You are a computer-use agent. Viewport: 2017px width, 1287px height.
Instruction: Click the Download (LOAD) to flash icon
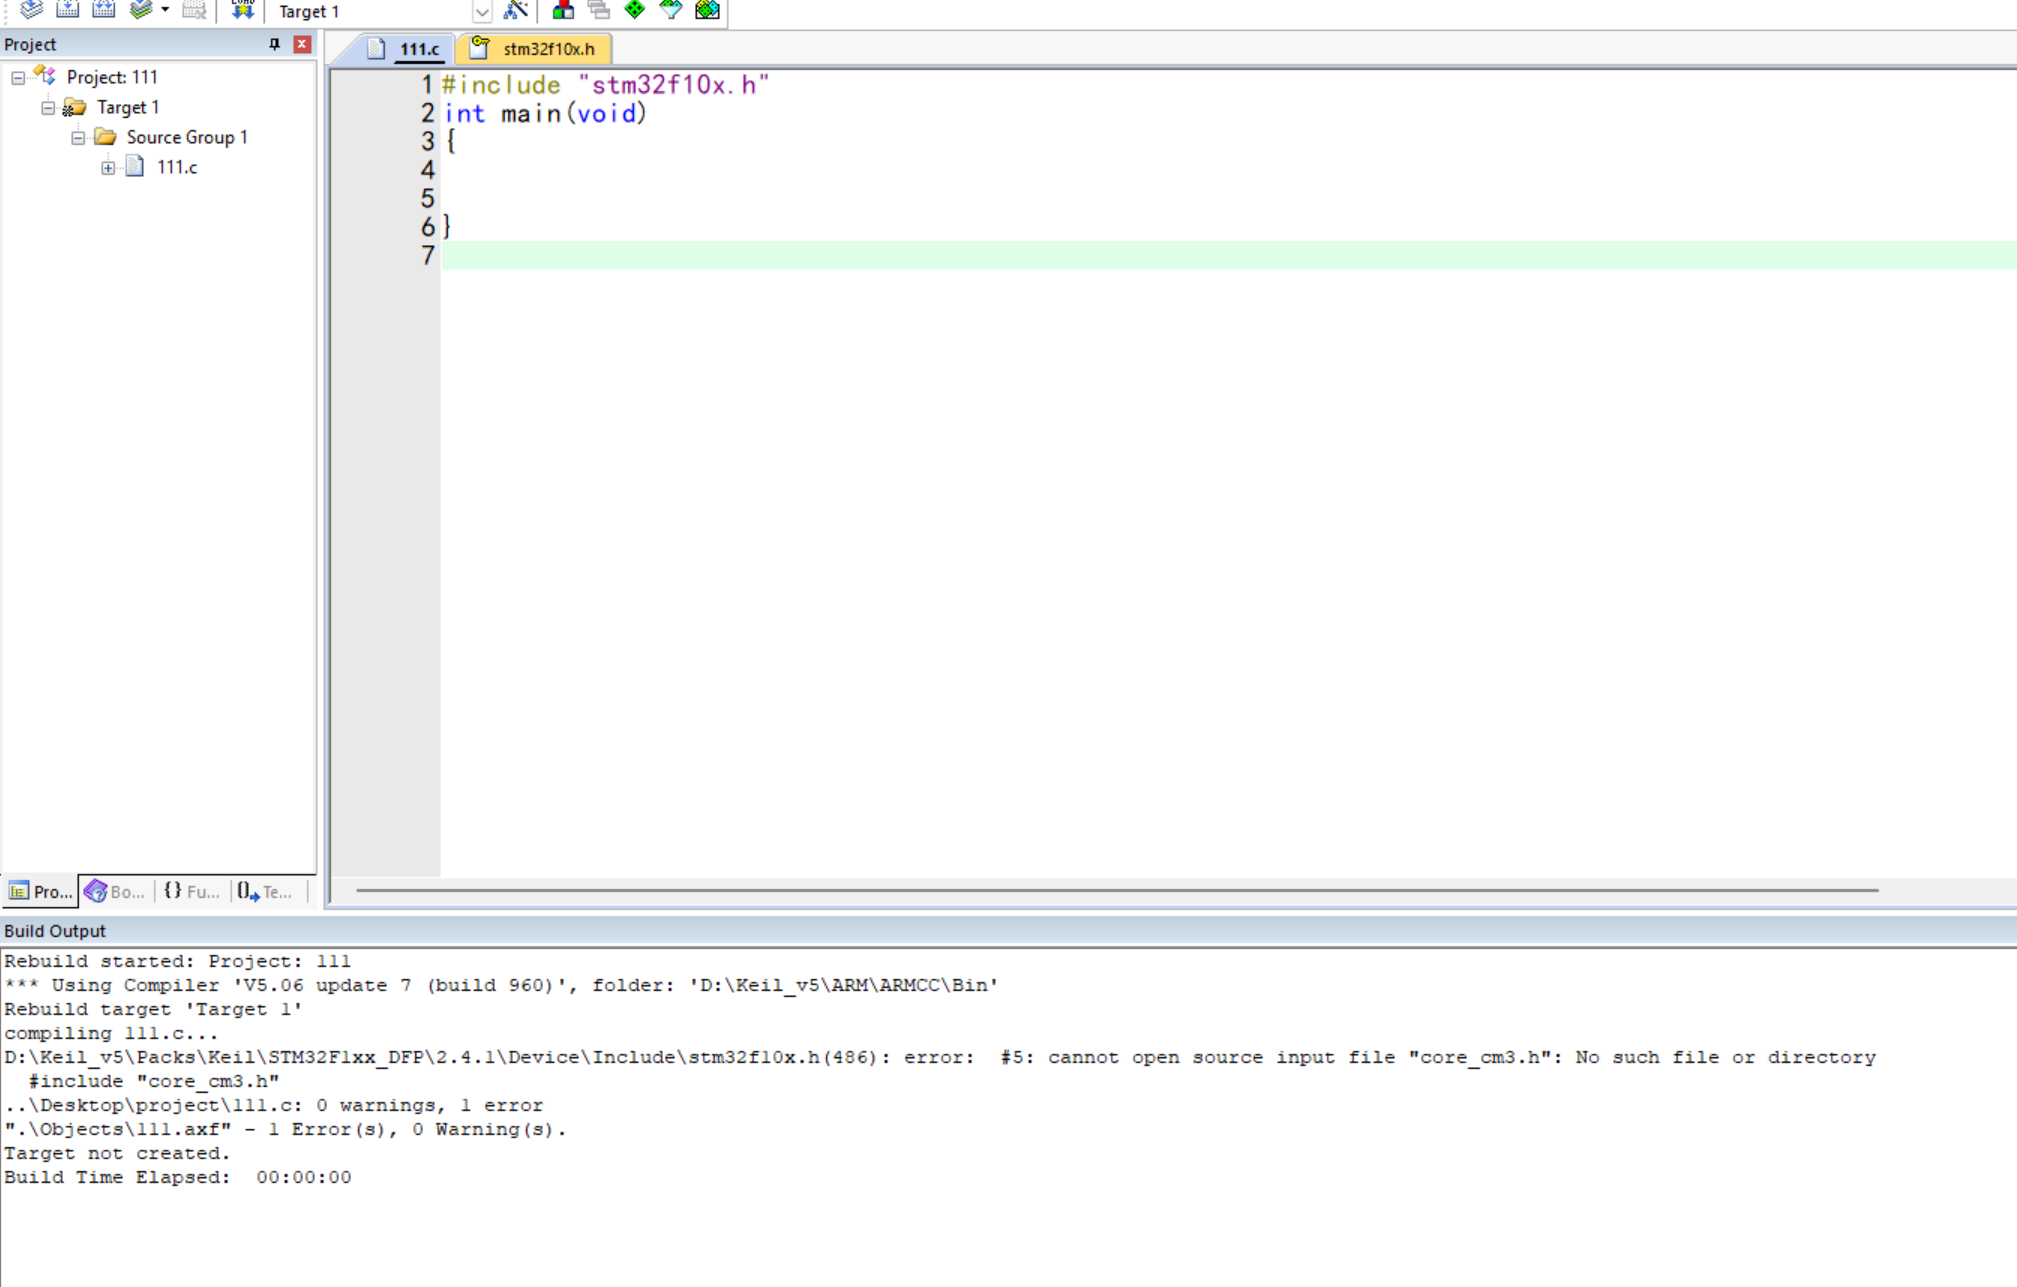242,10
